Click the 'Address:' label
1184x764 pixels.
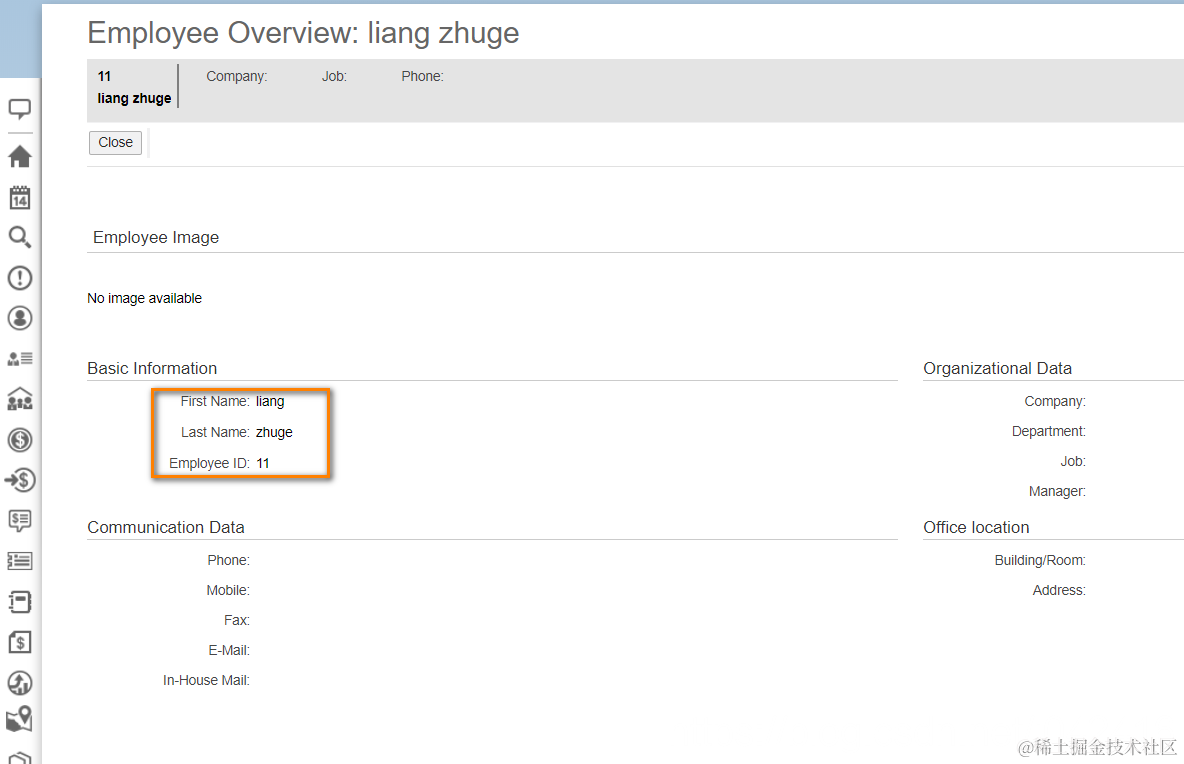point(1059,590)
